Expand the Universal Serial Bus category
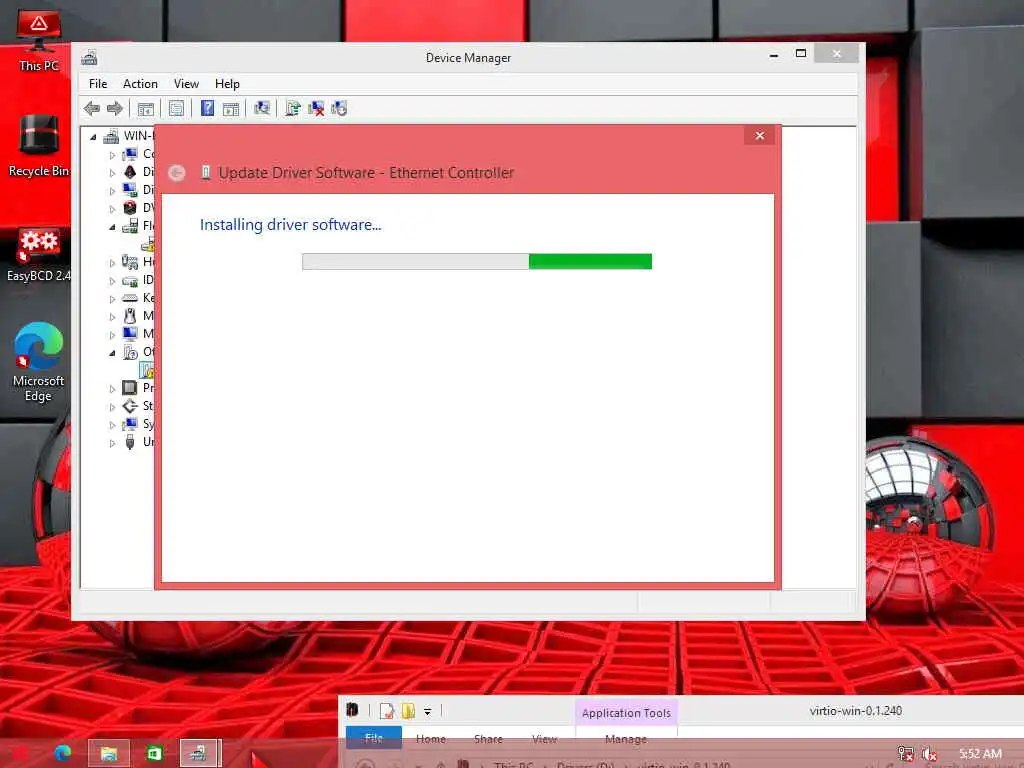Image resolution: width=1024 pixels, height=768 pixels. [x=112, y=443]
